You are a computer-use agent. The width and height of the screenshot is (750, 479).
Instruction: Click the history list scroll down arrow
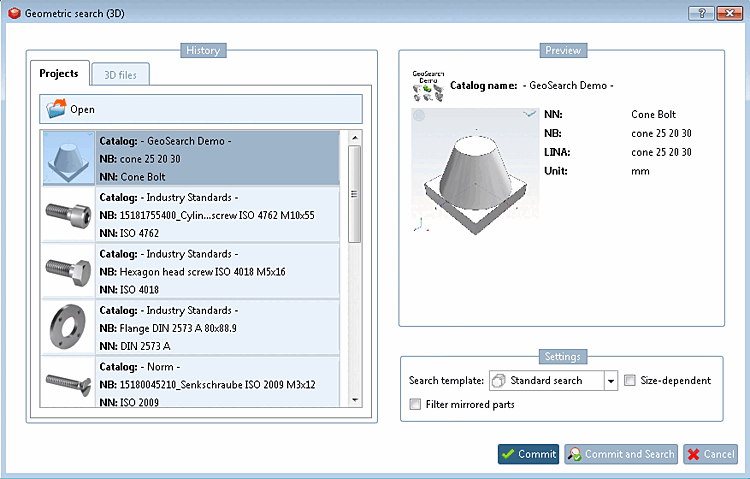(x=354, y=400)
